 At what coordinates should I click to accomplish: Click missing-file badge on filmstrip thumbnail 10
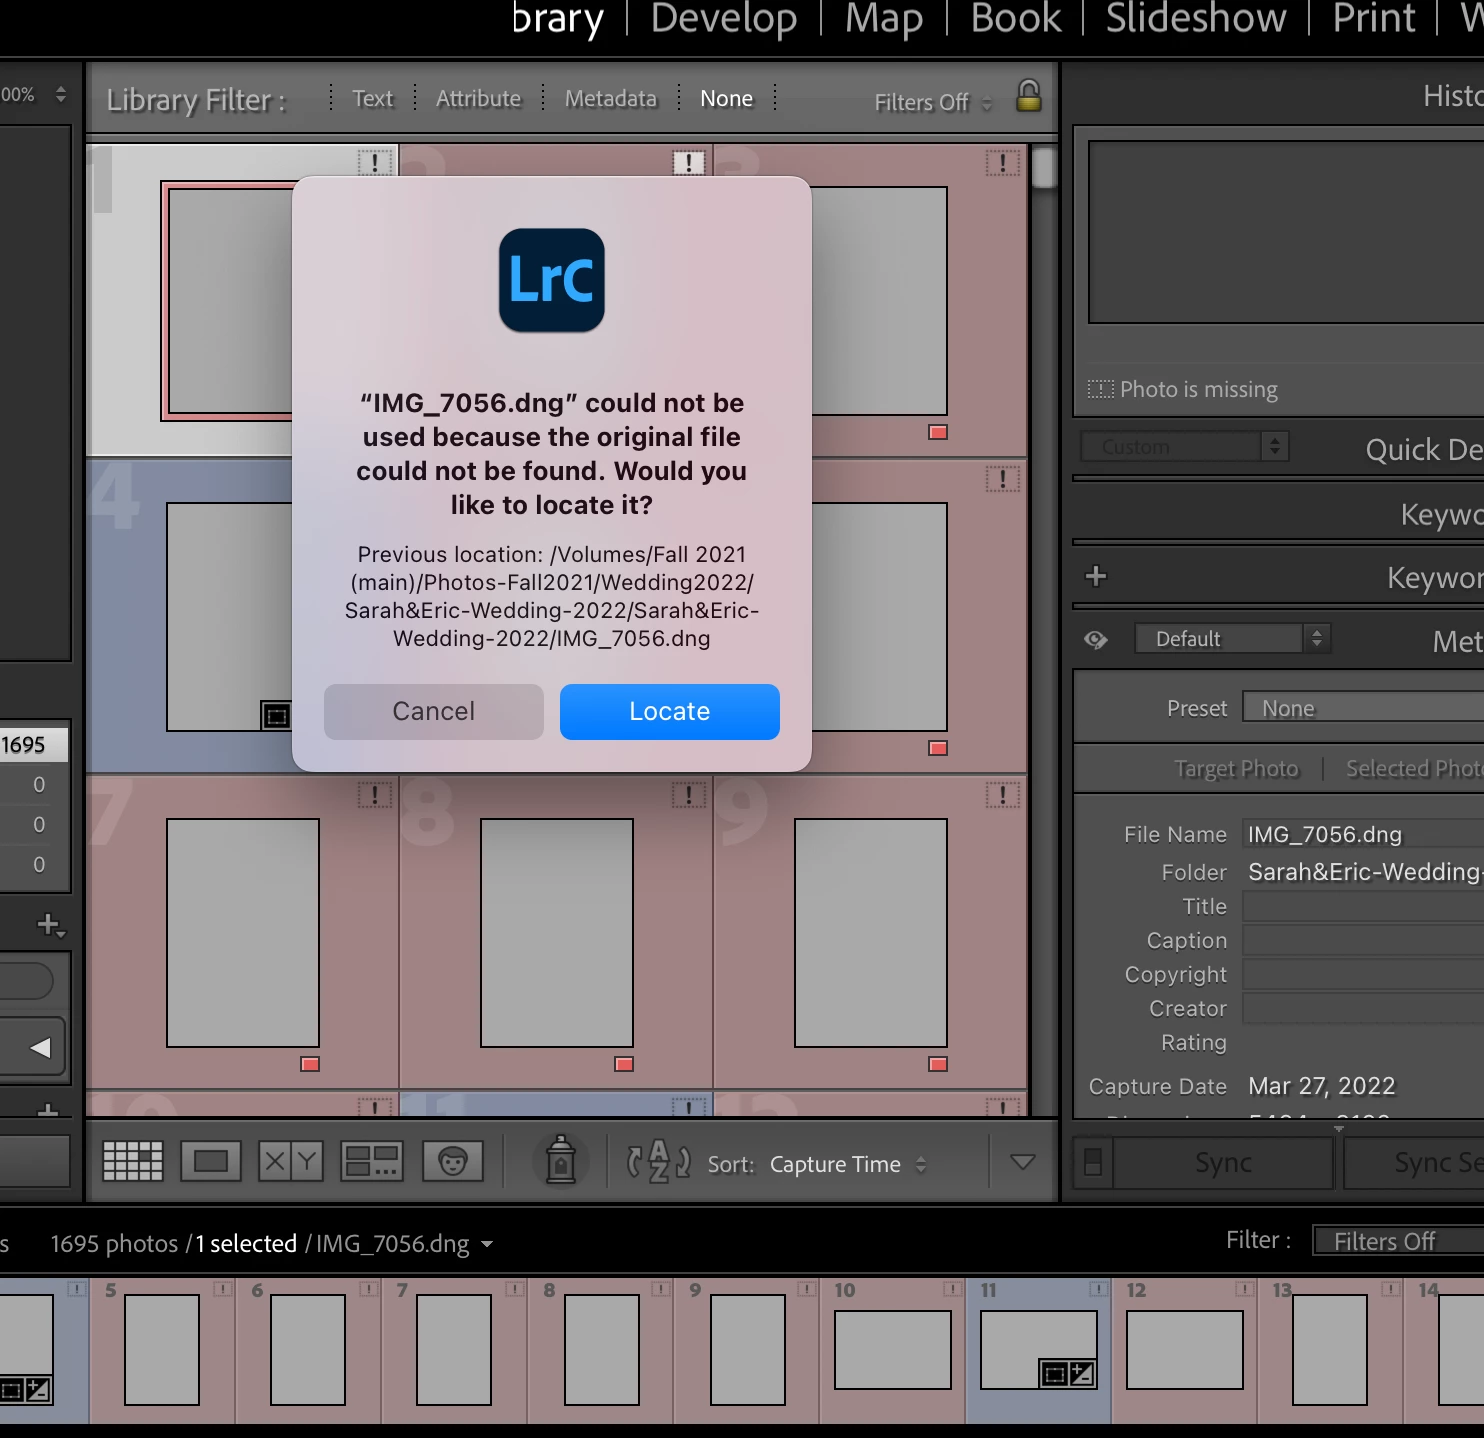(x=953, y=1290)
